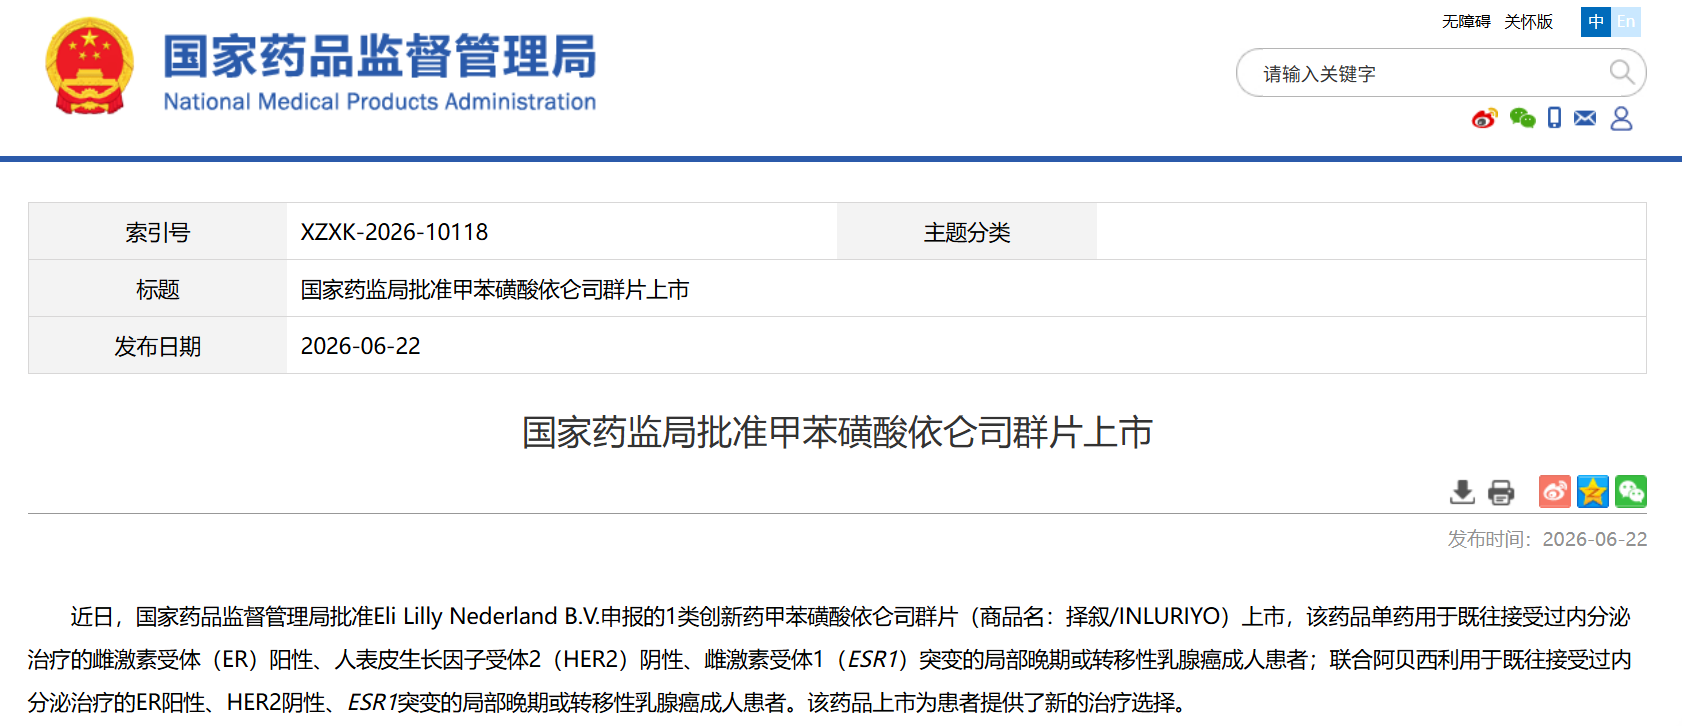This screenshot has height=726, width=1682.
Task: Click the 主题分类 label cell
Action: 967,232
